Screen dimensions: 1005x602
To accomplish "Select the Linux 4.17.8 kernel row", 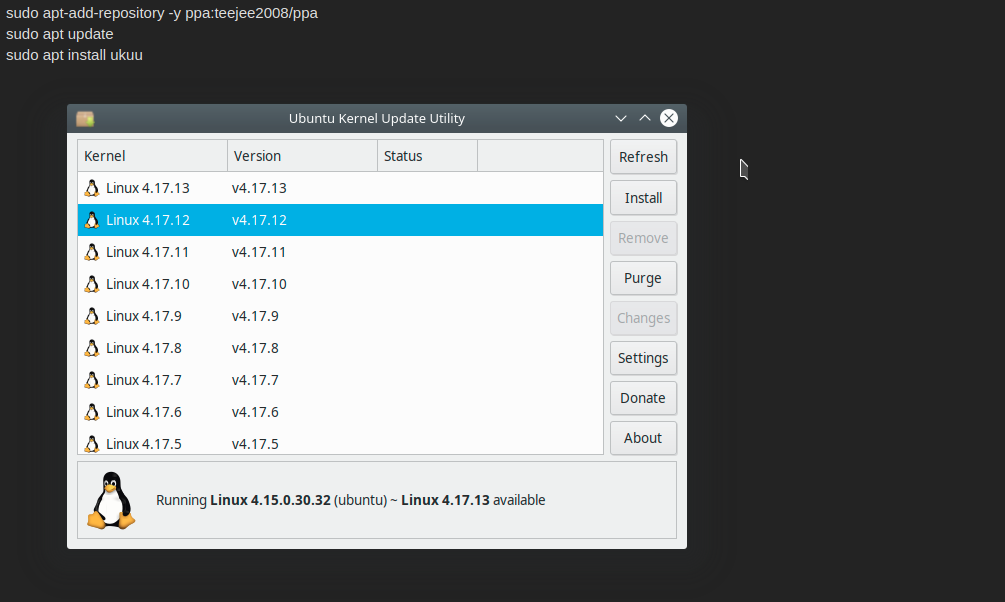I will 340,348.
